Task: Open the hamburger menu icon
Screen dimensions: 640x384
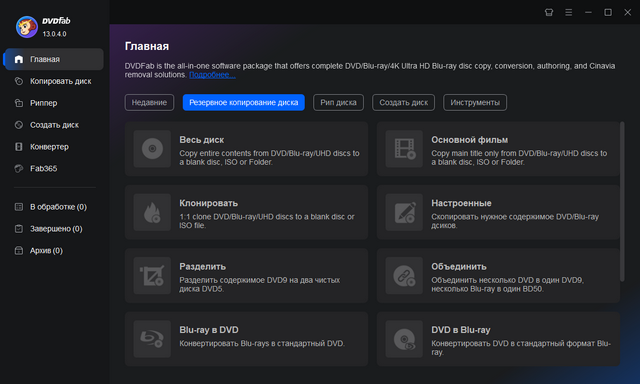Action: (x=569, y=13)
